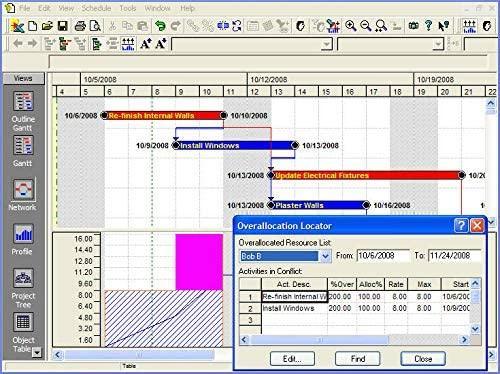500x374 pixels.
Task: Expand the first wide toolbar combo box
Action: tap(327, 44)
